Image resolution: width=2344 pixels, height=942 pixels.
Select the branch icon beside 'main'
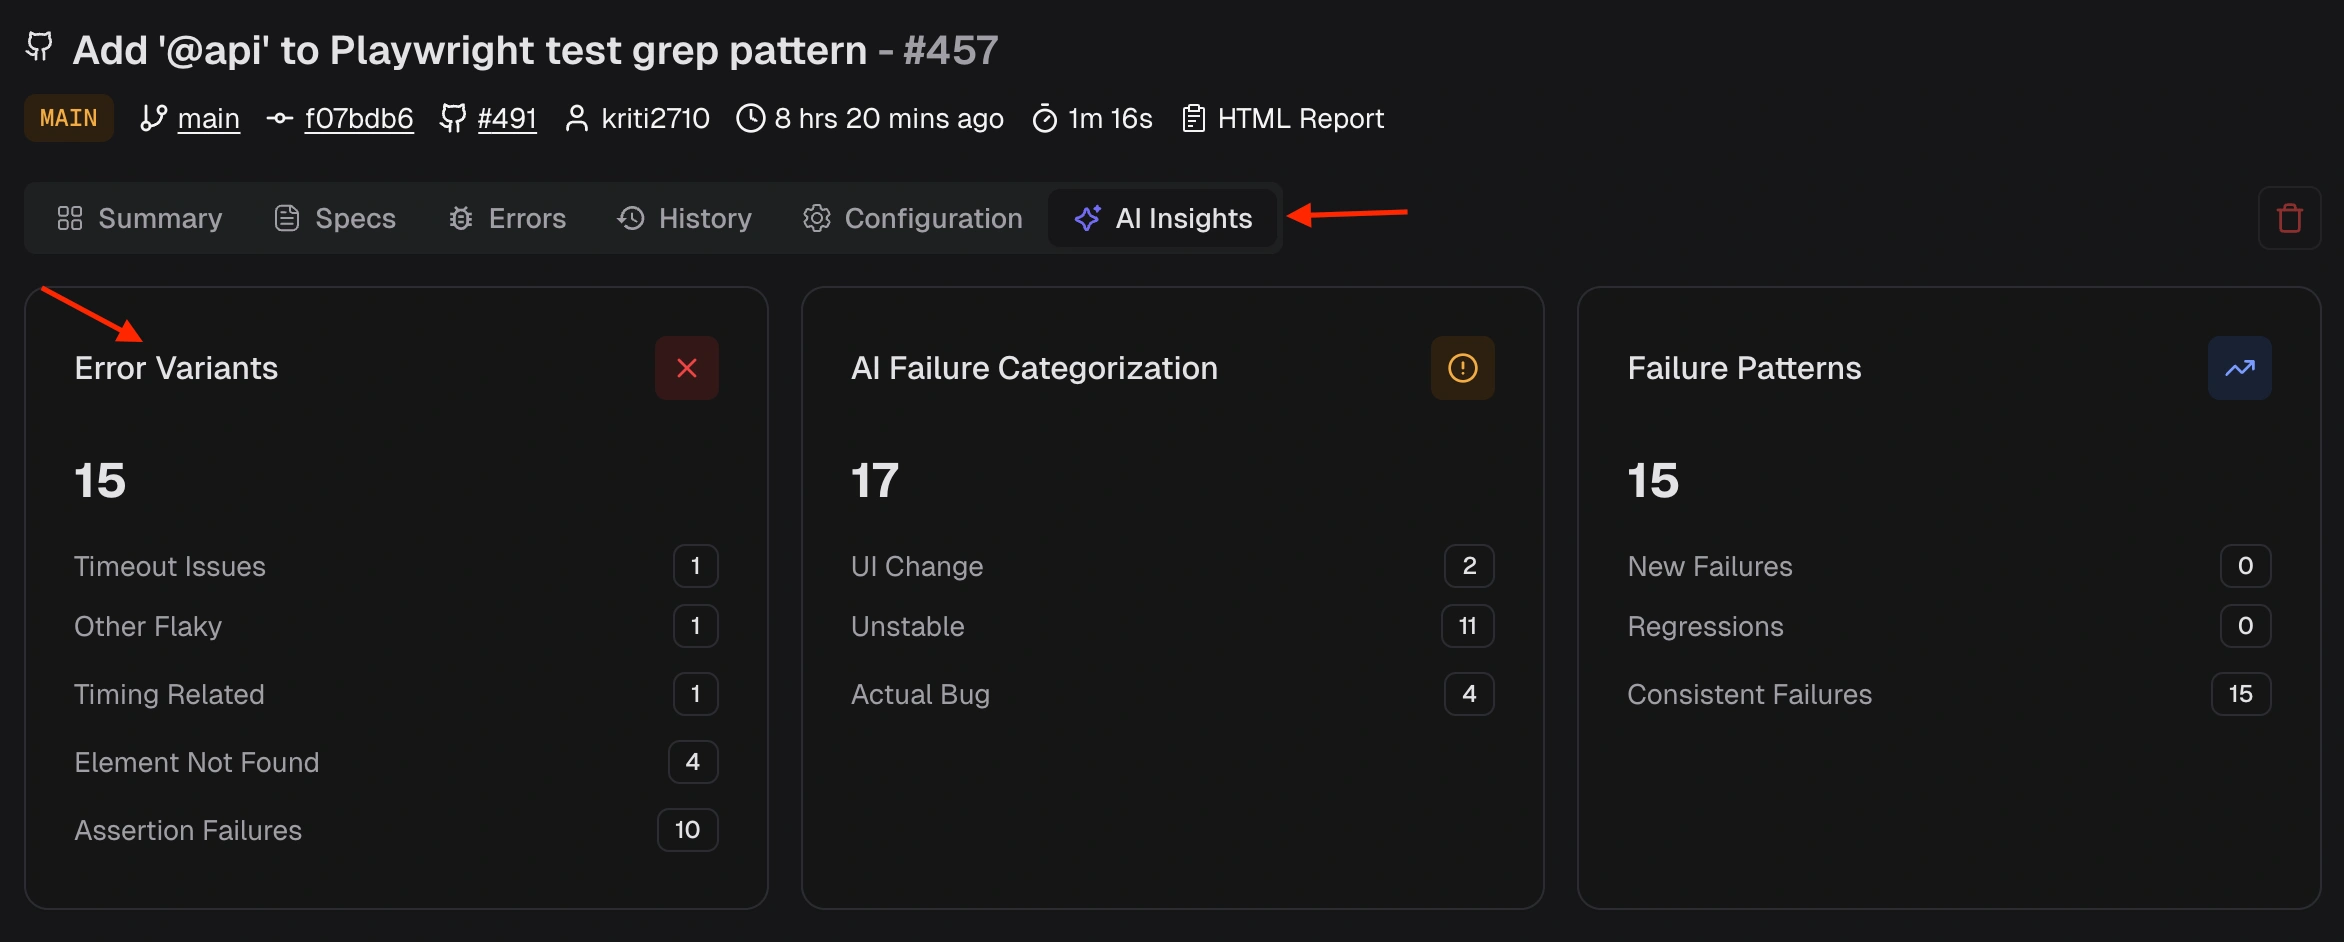(x=152, y=118)
